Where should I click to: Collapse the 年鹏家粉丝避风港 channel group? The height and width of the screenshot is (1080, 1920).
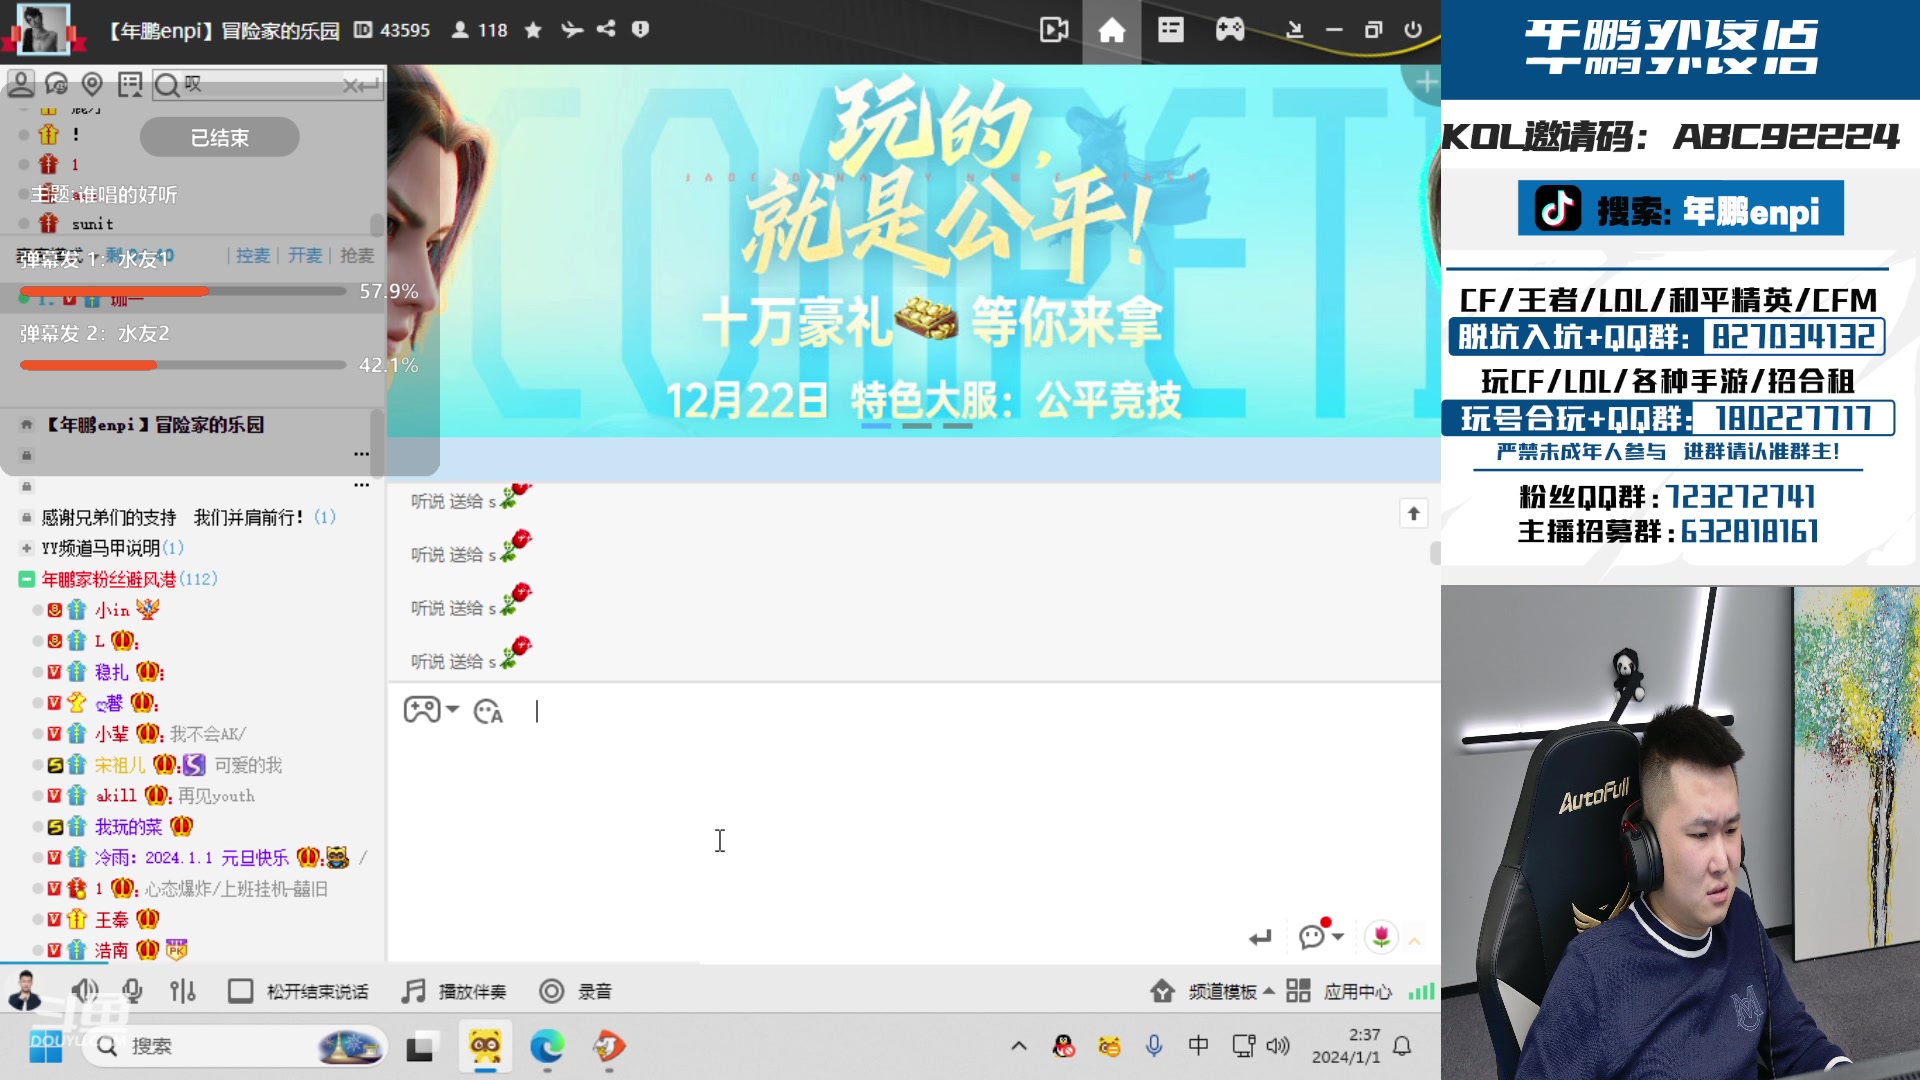tap(27, 579)
